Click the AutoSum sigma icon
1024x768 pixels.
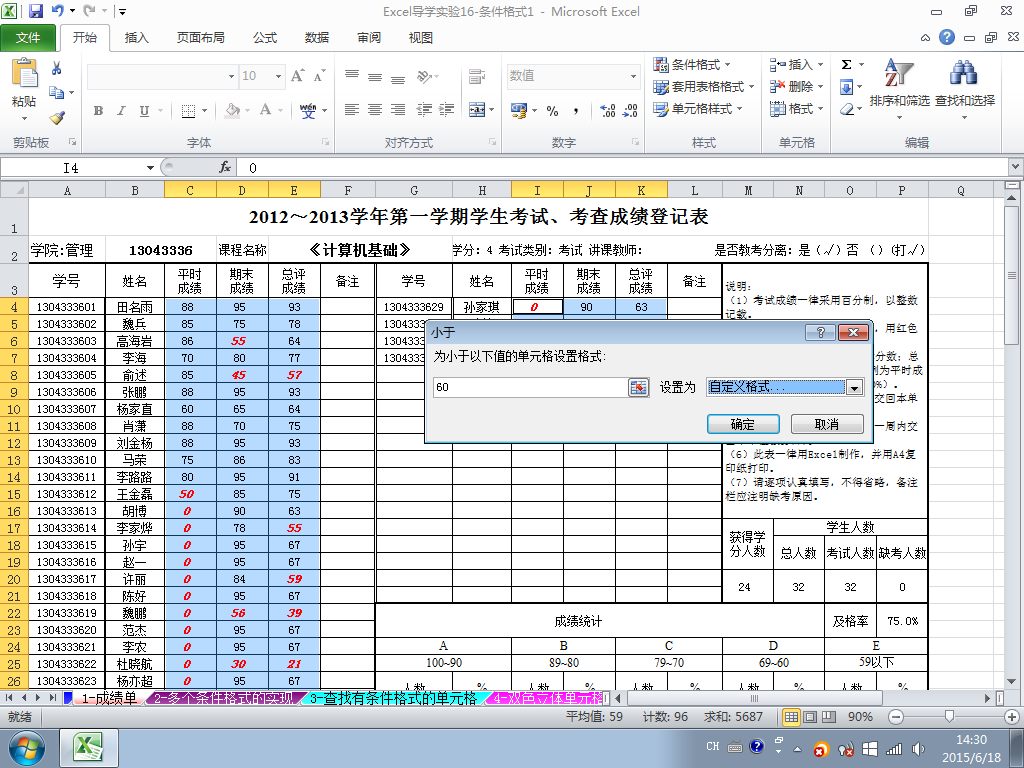[846, 65]
